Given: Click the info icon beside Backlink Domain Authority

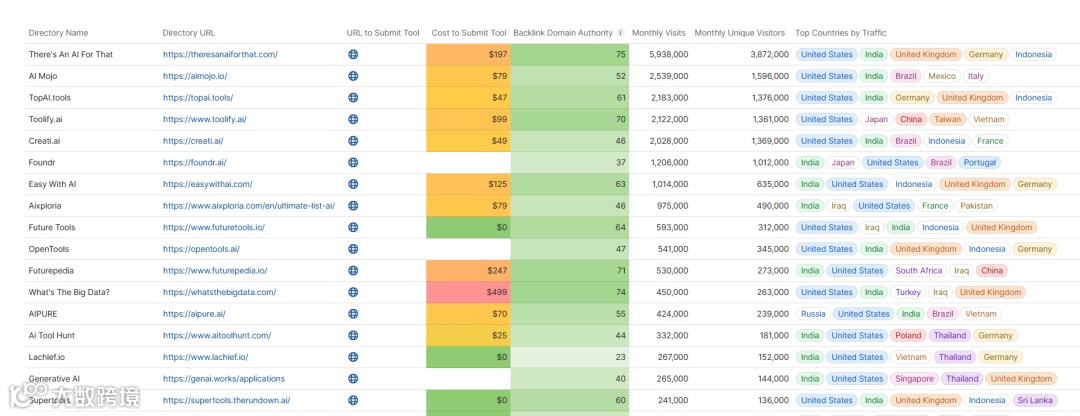Looking at the screenshot, I should click(x=620, y=33).
